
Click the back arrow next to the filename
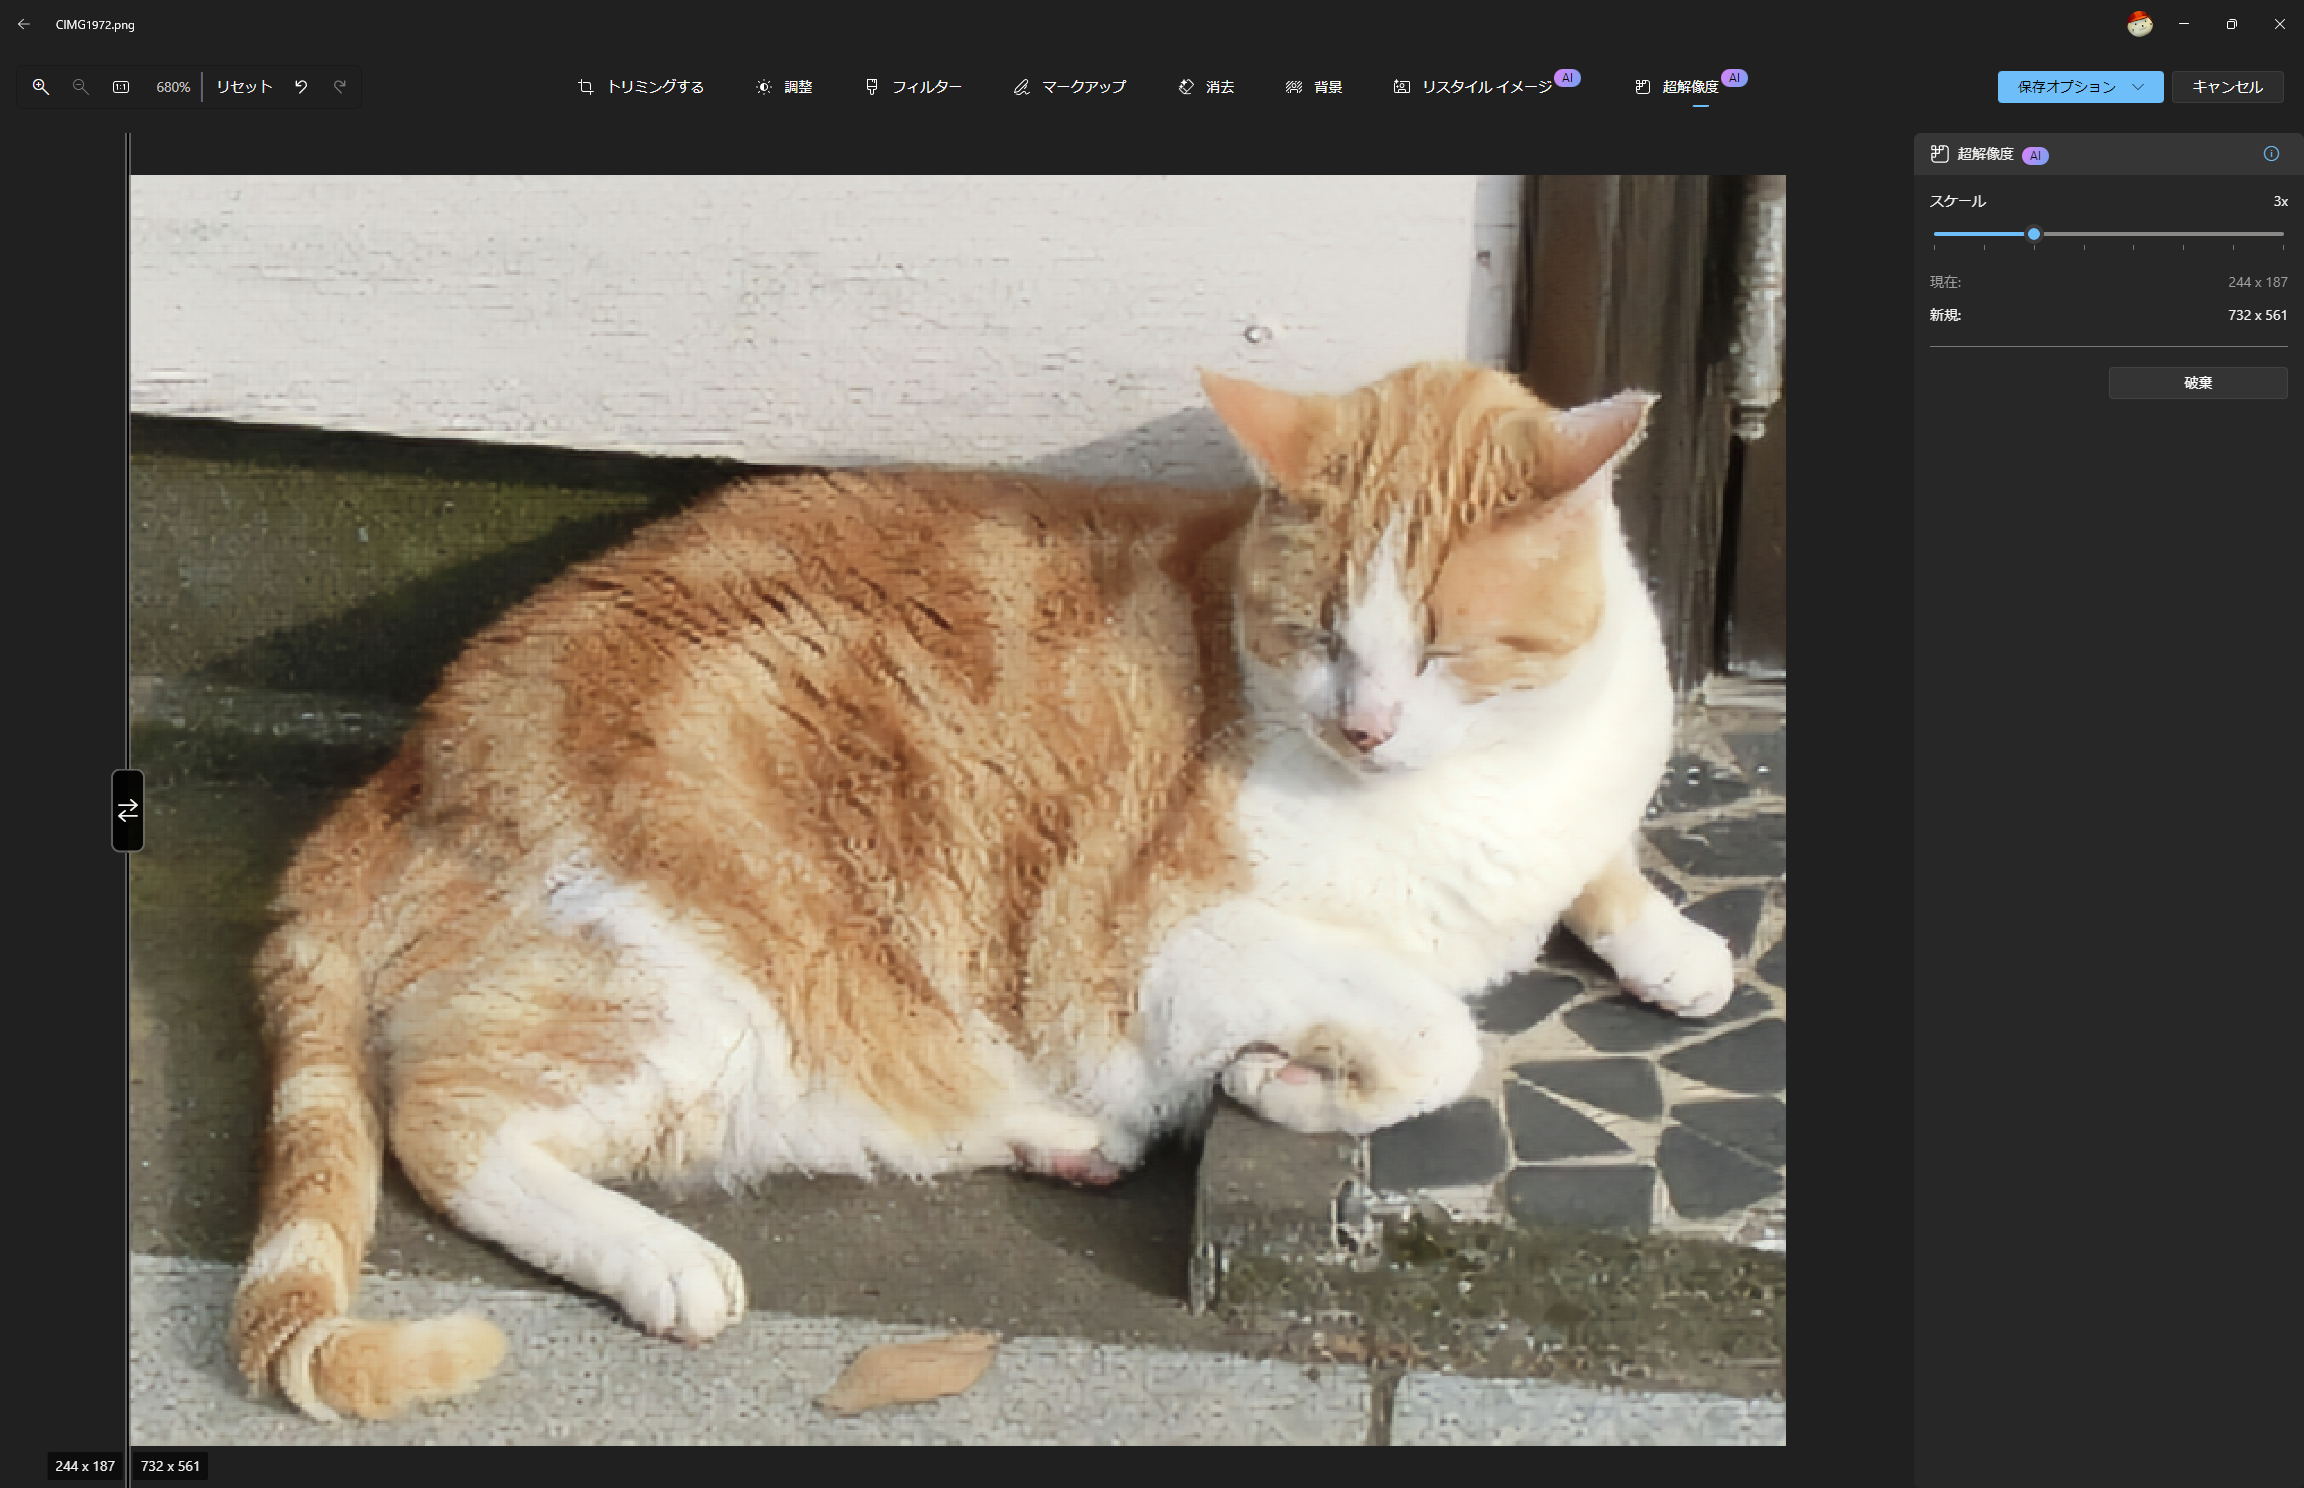click(24, 24)
